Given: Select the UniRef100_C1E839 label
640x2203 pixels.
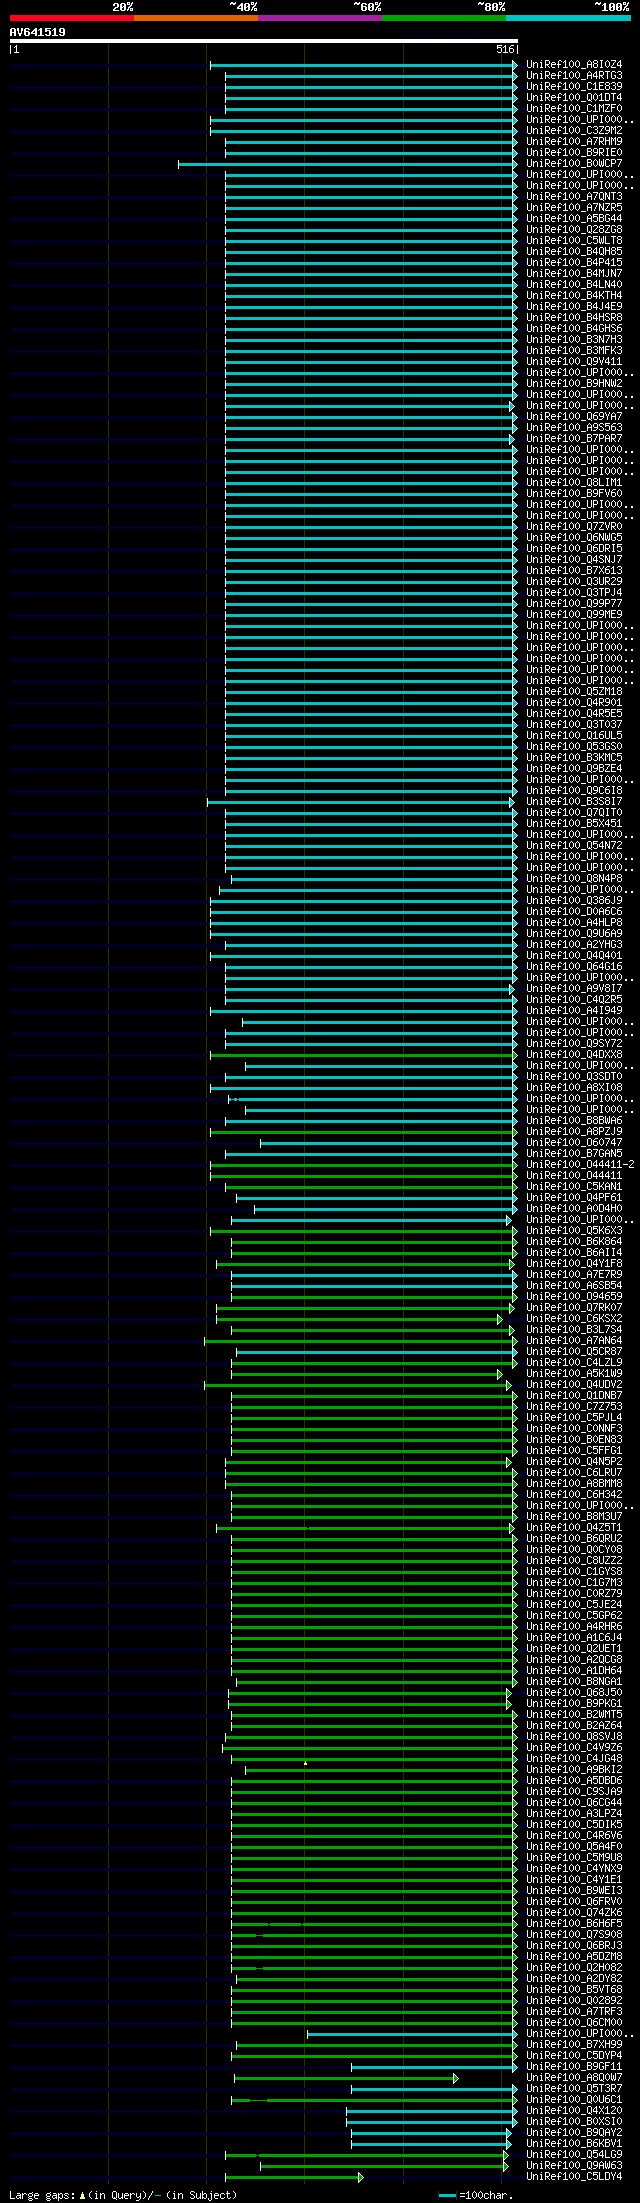Looking at the screenshot, I should [574, 86].
